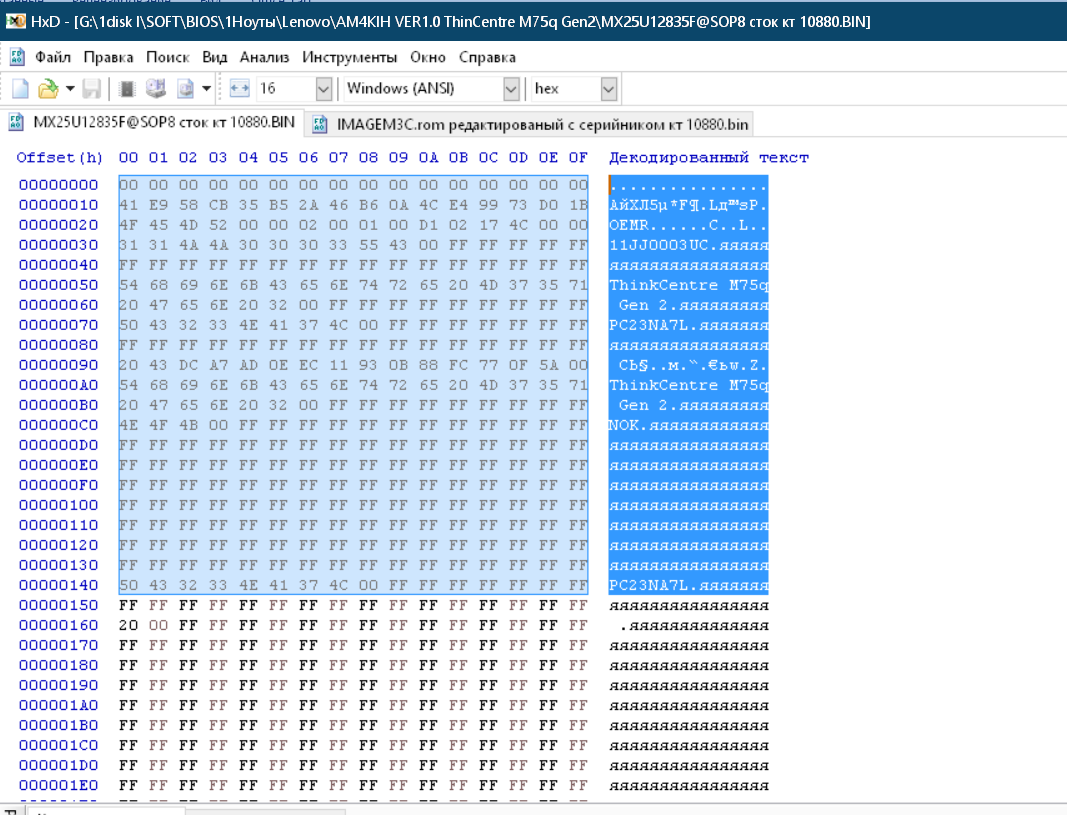
Task: Click offset 000000A0 row label
Action: [x=59, y=385]
